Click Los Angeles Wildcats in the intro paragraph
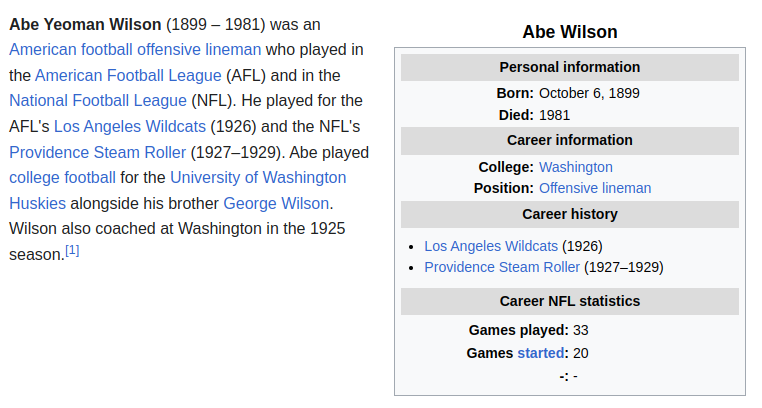This screenshot has width=762, height=408. coord(130,126)
